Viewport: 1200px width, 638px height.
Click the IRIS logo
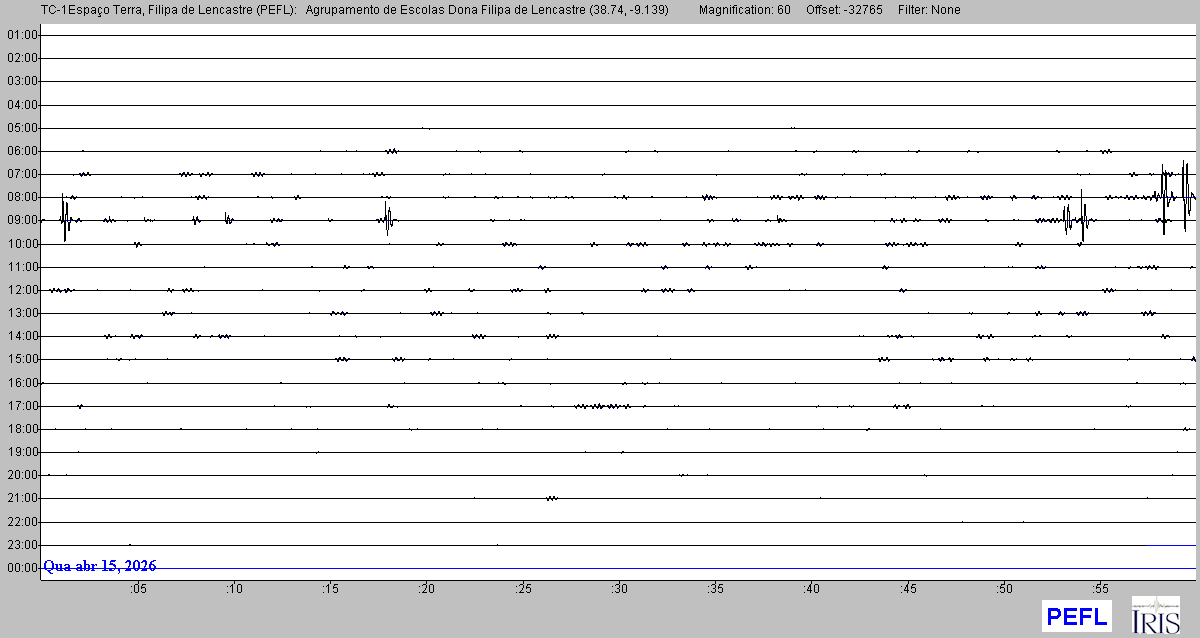coord(1155,615)
